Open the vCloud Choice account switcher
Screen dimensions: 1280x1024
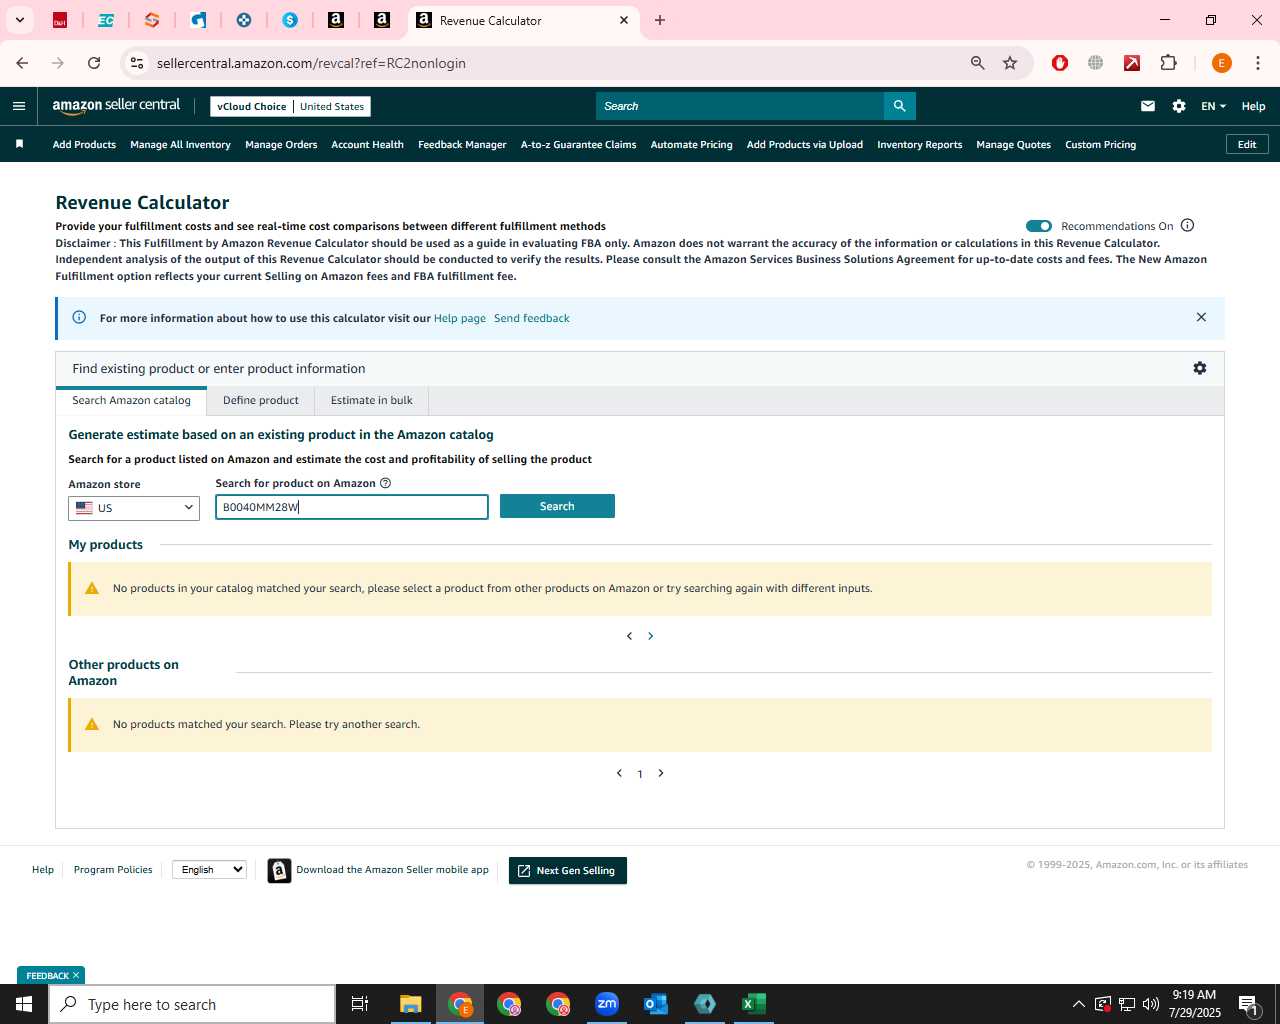coord(290,106)
